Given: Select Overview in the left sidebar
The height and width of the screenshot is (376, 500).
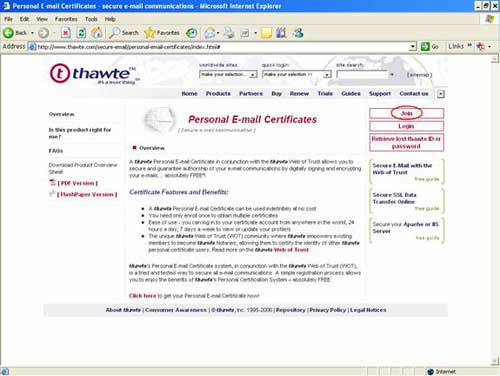Looking at the screenshot, I should click(62, 114).
